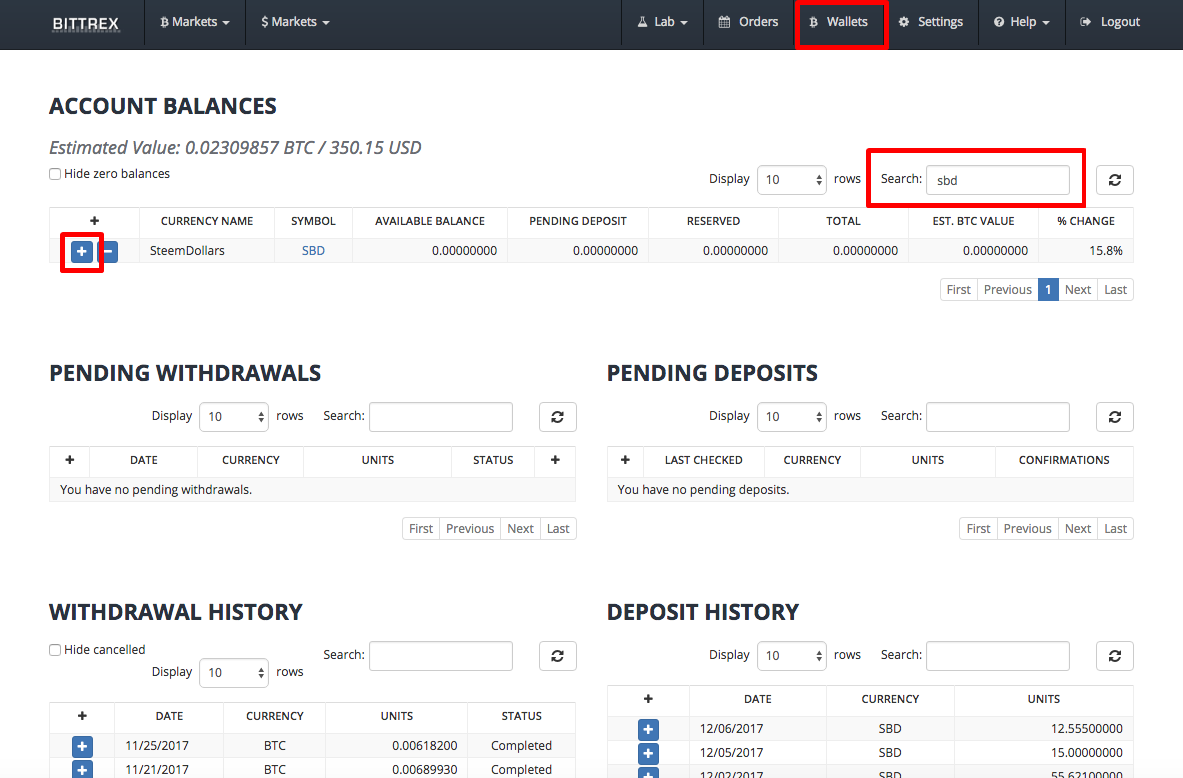Toggle Hide cancelled checkbox
This screenshot has height=778, width=1183.
tap(55, 650)
